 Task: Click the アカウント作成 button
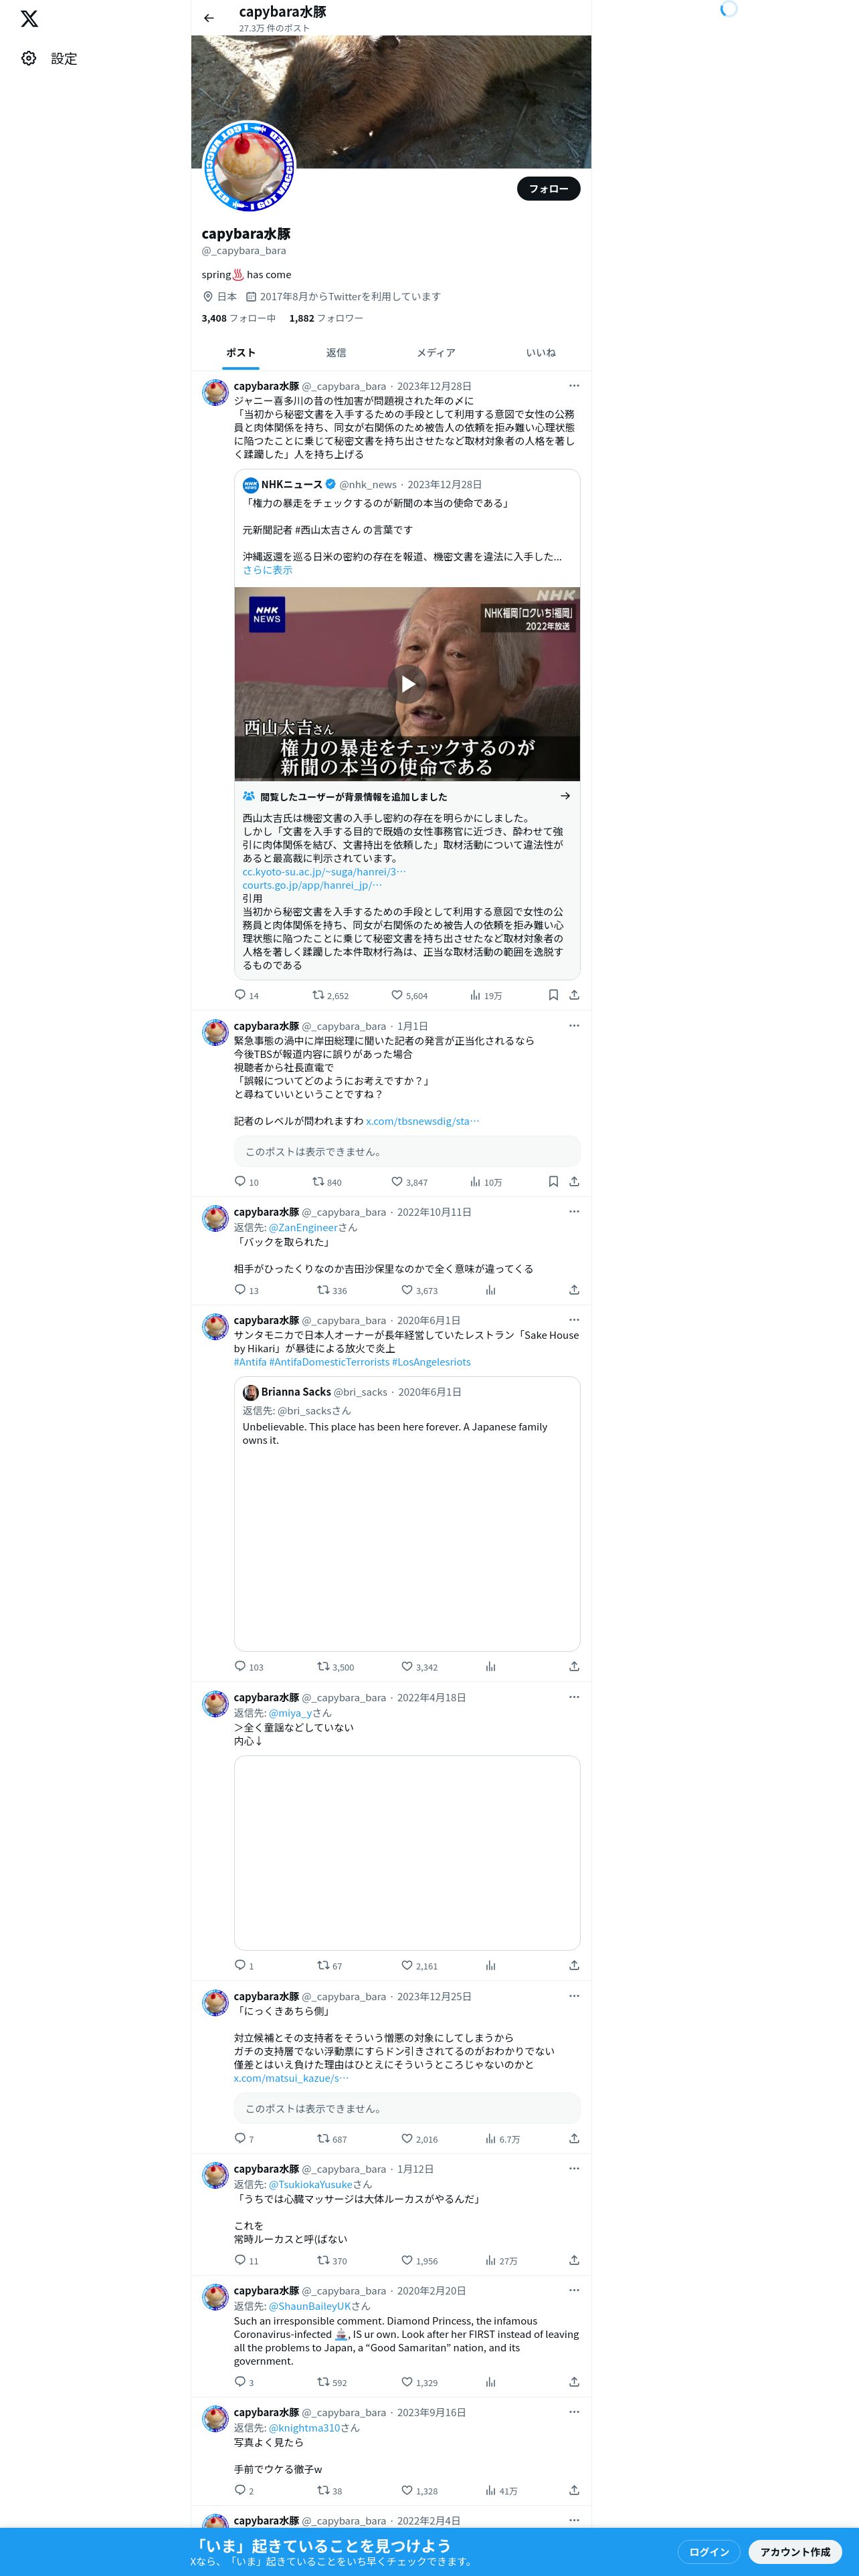pos(795,2551)
